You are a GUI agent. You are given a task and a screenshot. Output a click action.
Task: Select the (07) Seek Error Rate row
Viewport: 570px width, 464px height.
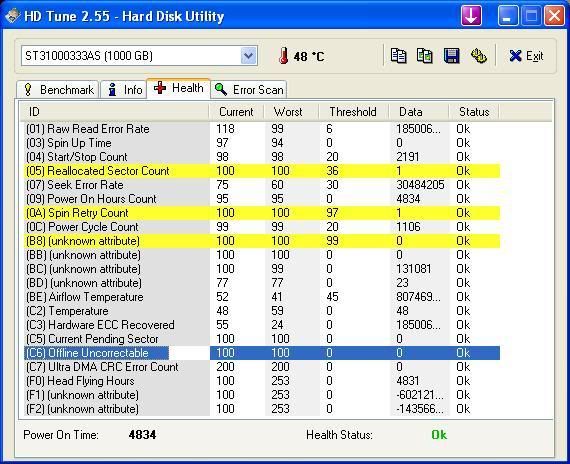[x=262, y=185]
